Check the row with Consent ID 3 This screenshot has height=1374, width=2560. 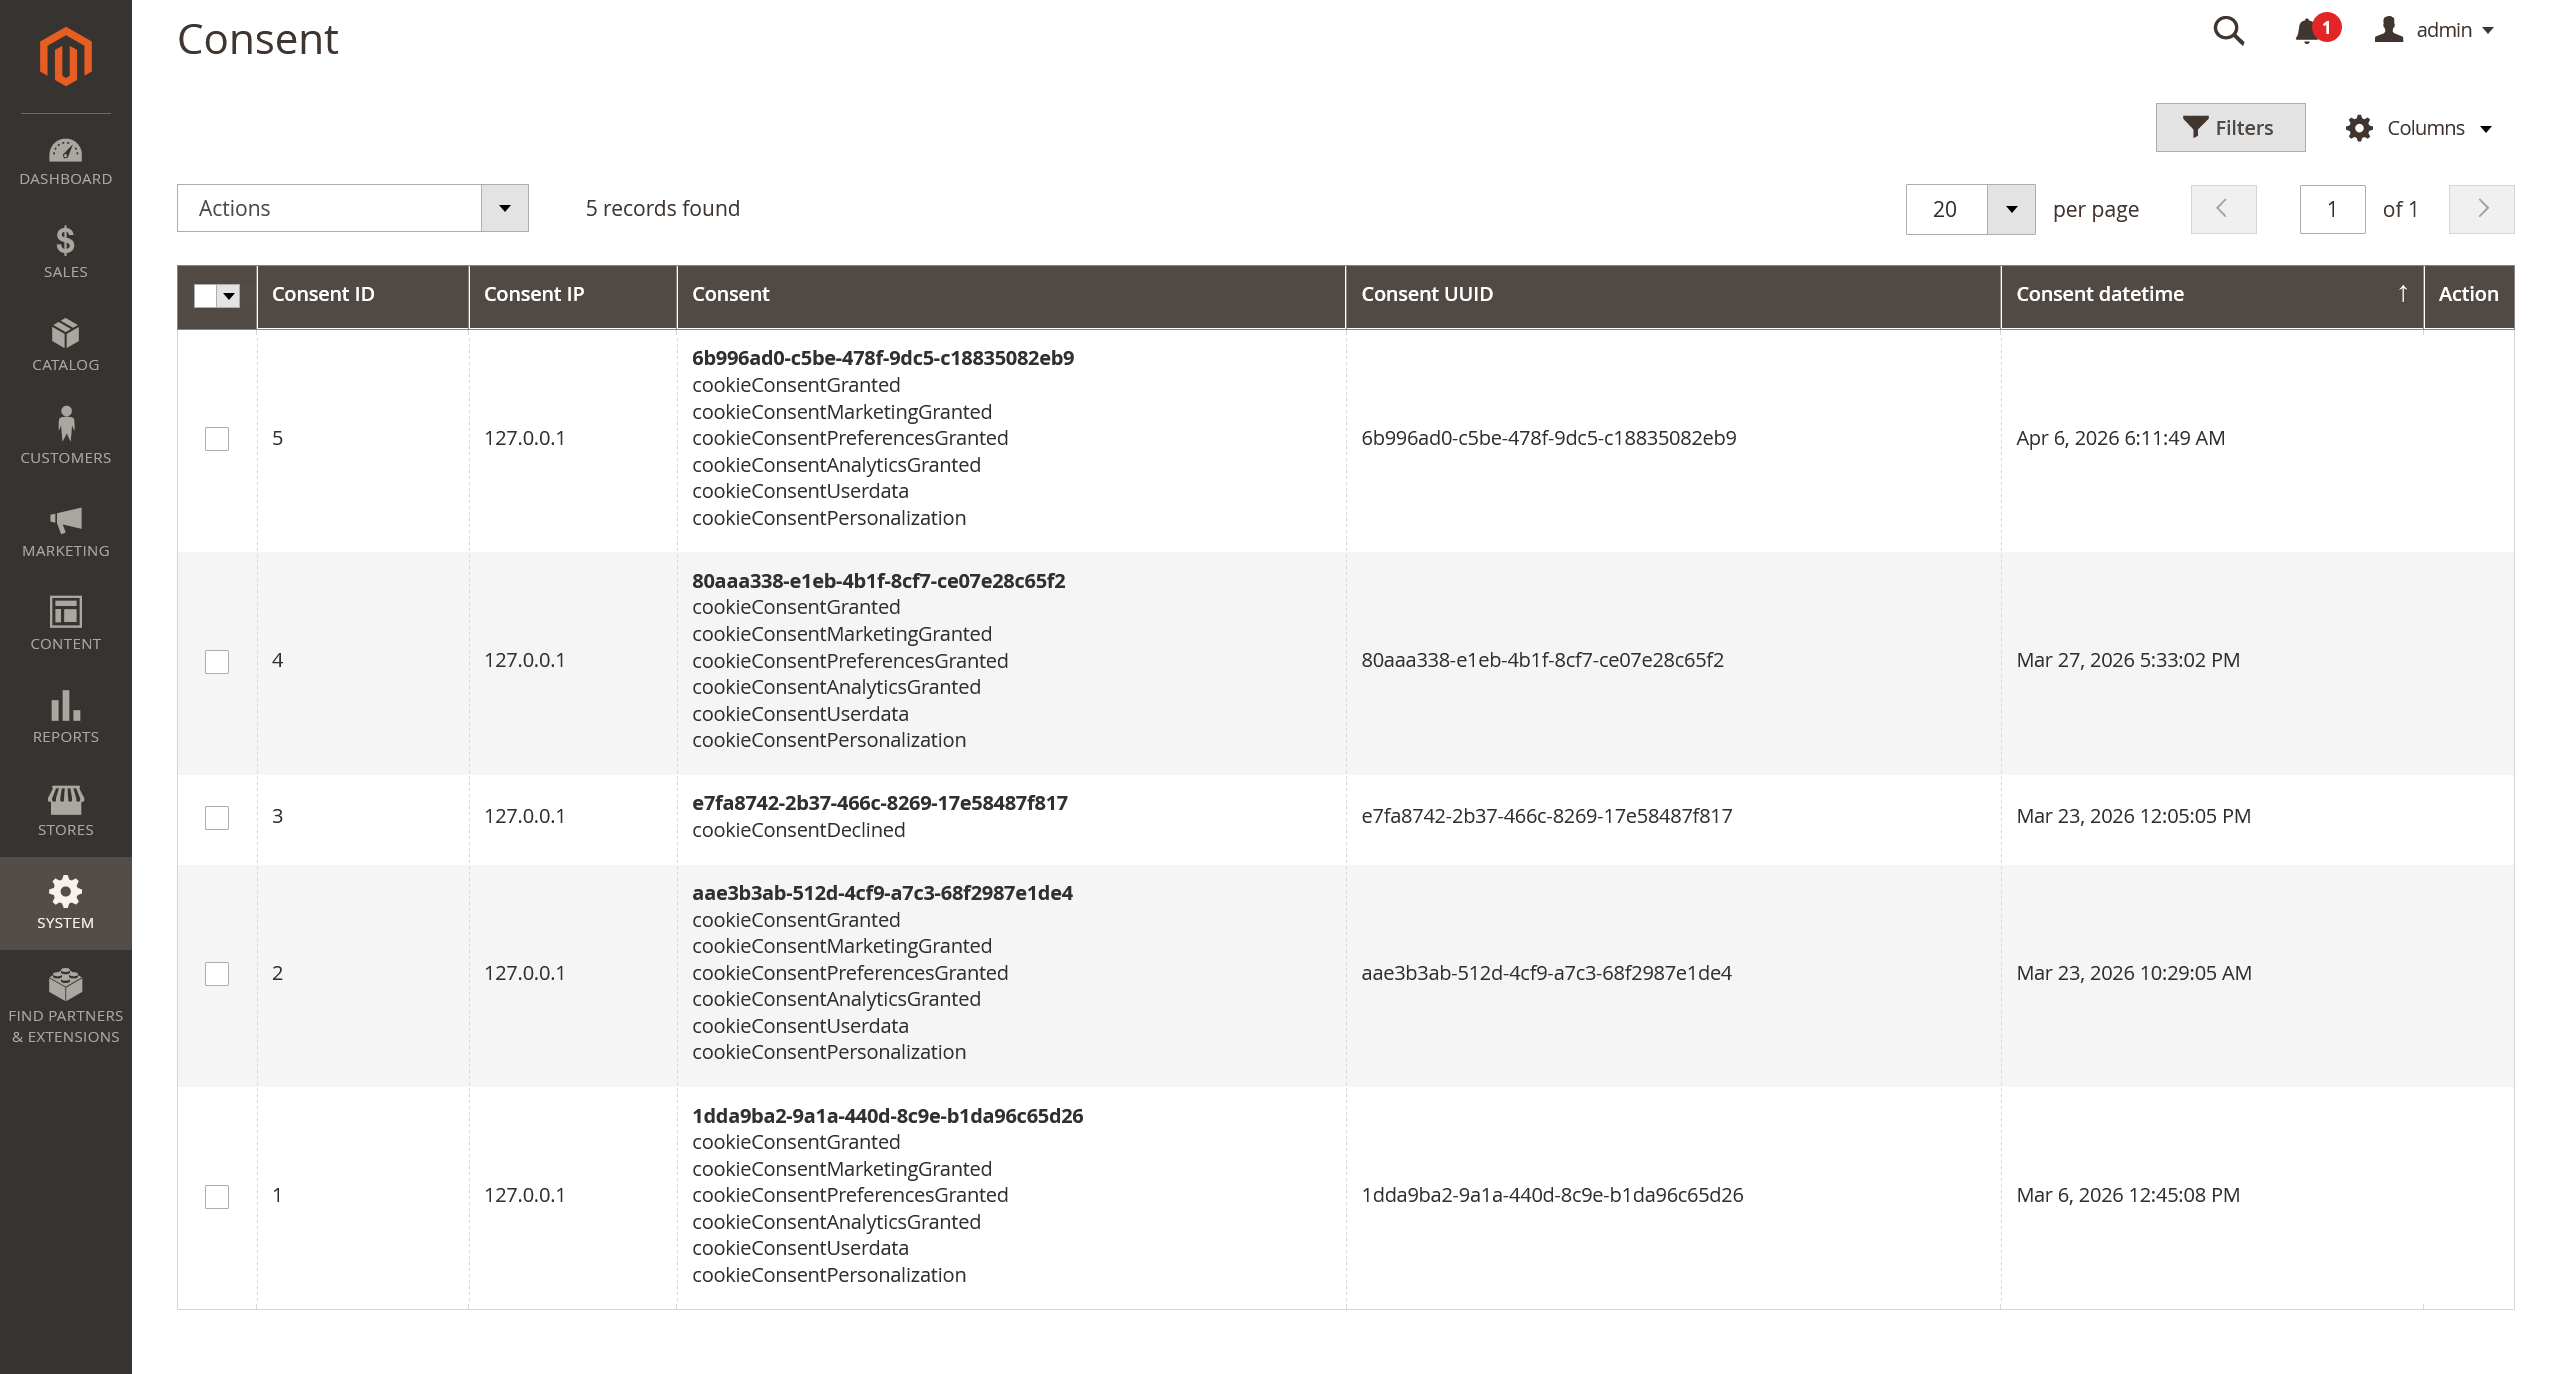tap(217, 818)
